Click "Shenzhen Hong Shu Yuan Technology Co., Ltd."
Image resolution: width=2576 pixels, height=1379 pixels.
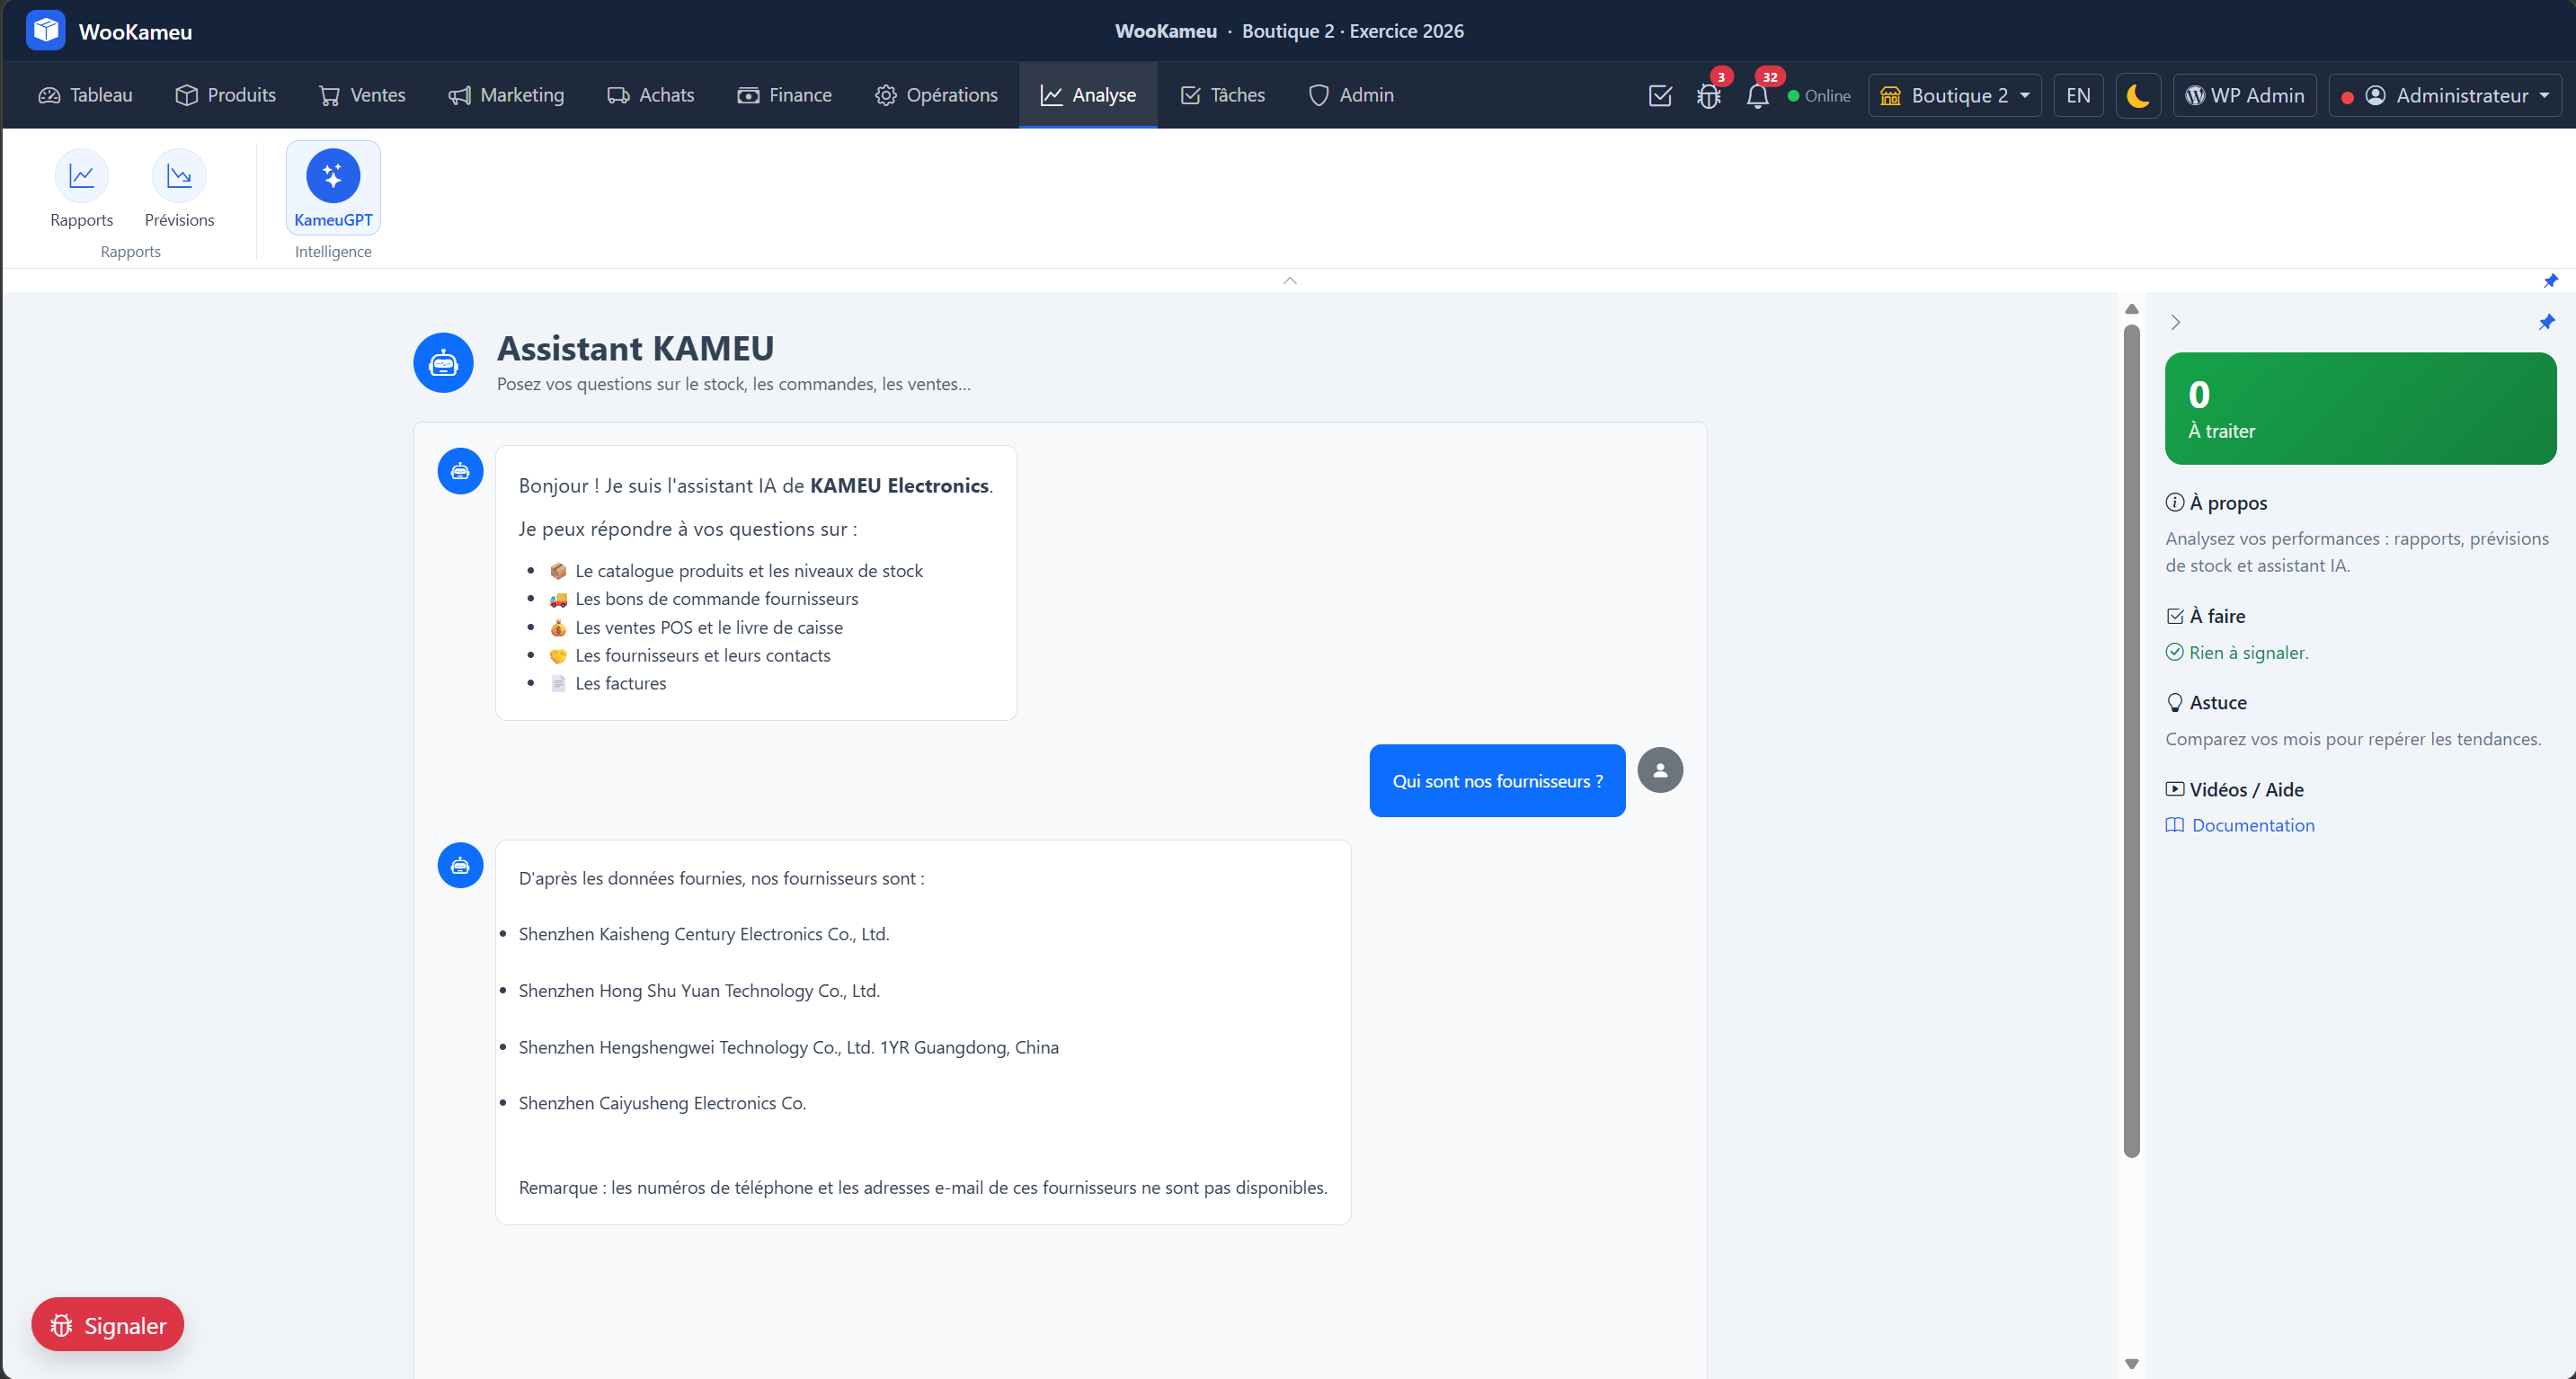point(699,991)
